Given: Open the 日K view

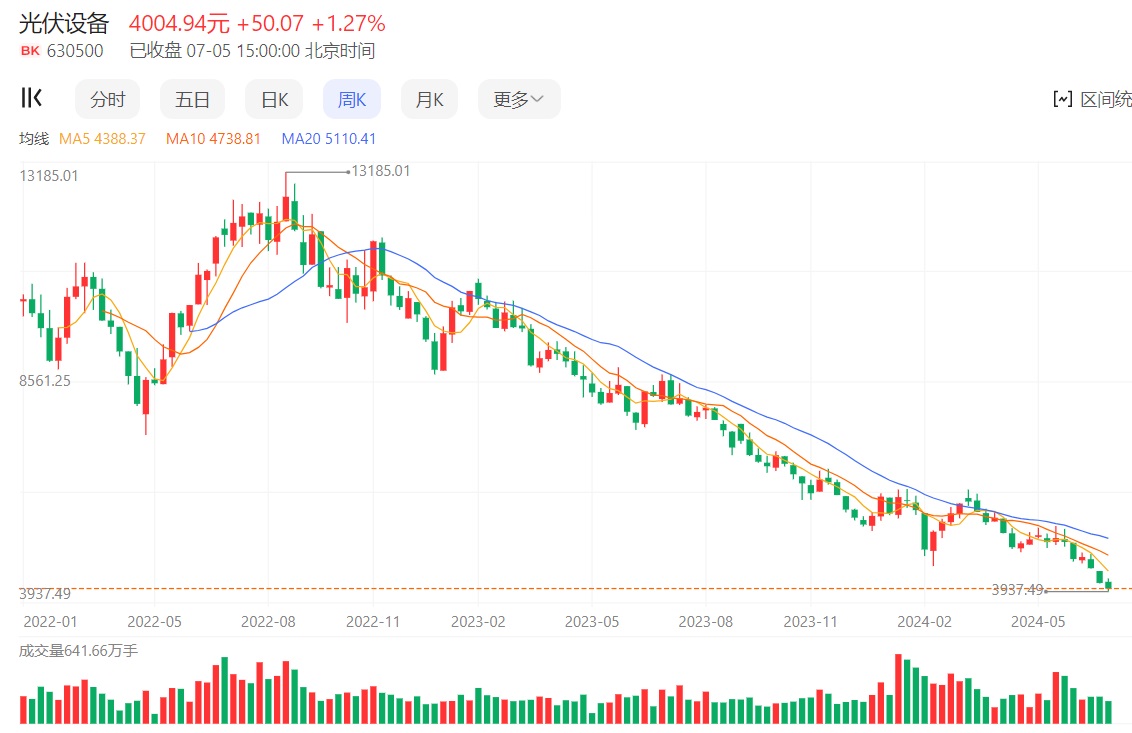Looking at the screenshot, I should [x=273, y=98].
